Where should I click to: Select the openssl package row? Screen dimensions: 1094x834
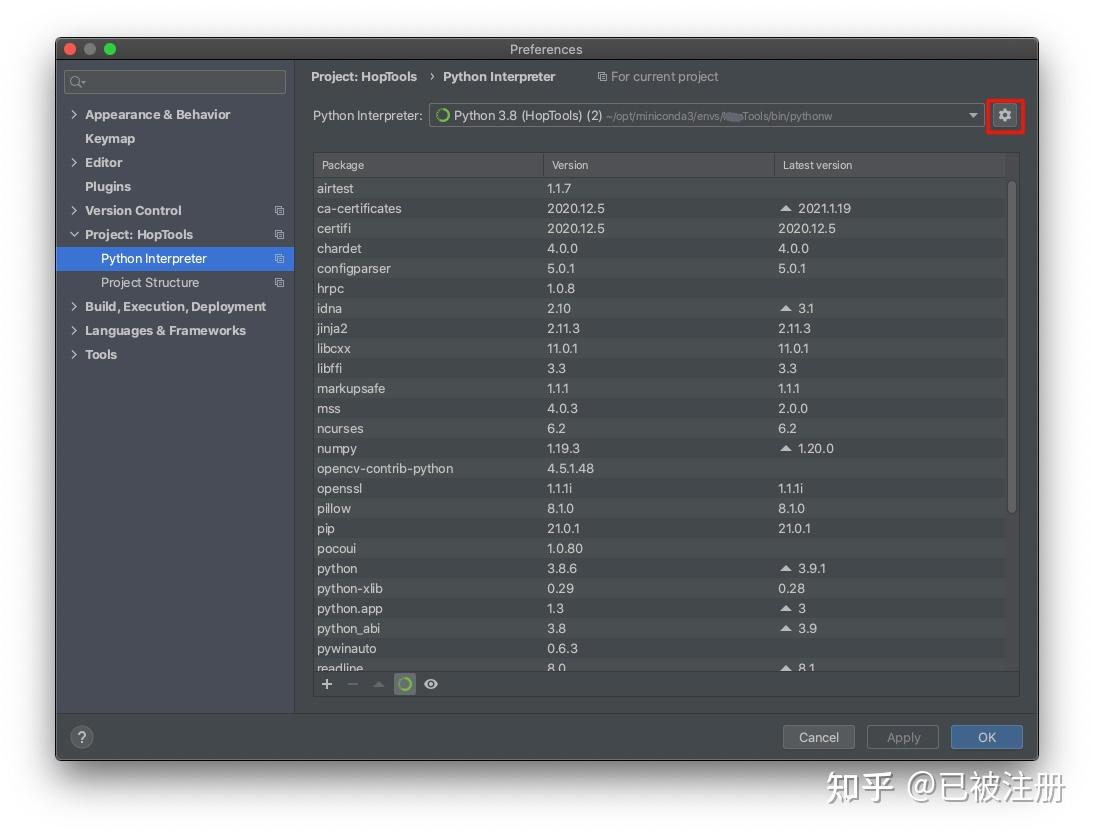pyautogui.click(x=660, y=489)
